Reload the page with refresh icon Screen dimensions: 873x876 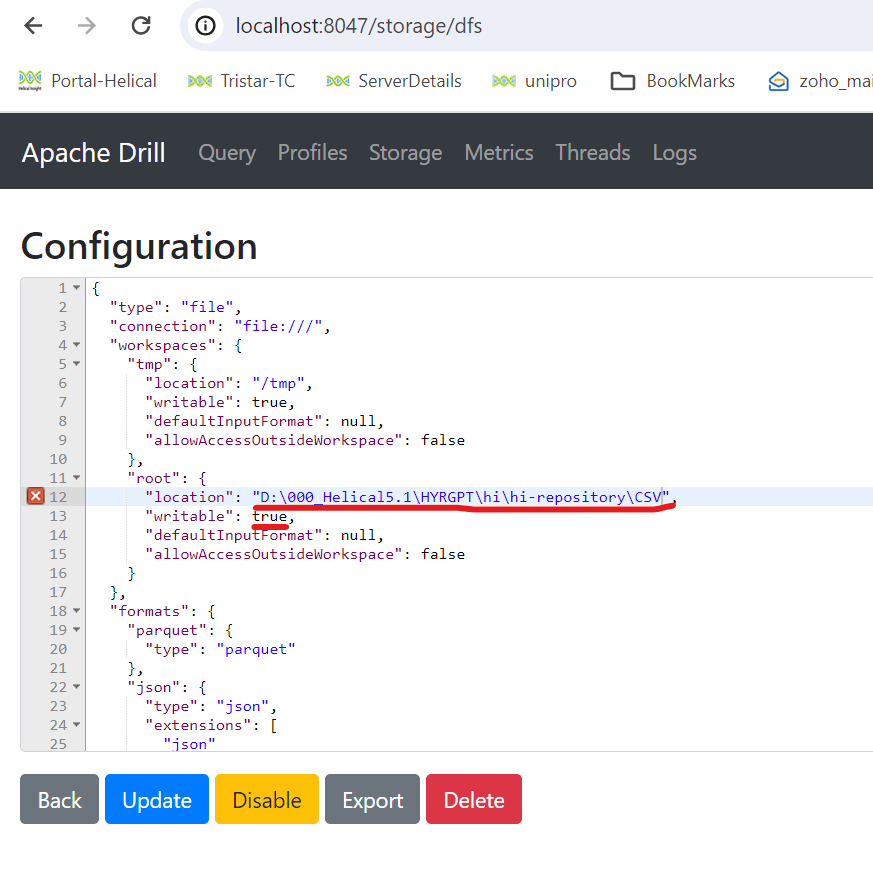tap(141, 26)
